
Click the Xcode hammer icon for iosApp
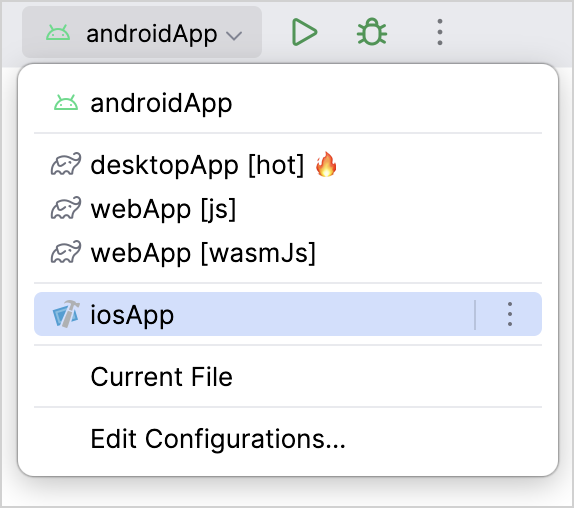pos(66,314)
